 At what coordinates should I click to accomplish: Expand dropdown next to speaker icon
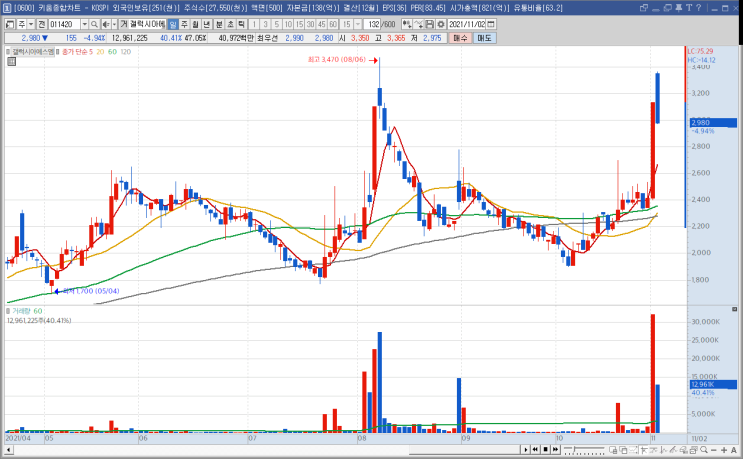(x=114, y=24)
